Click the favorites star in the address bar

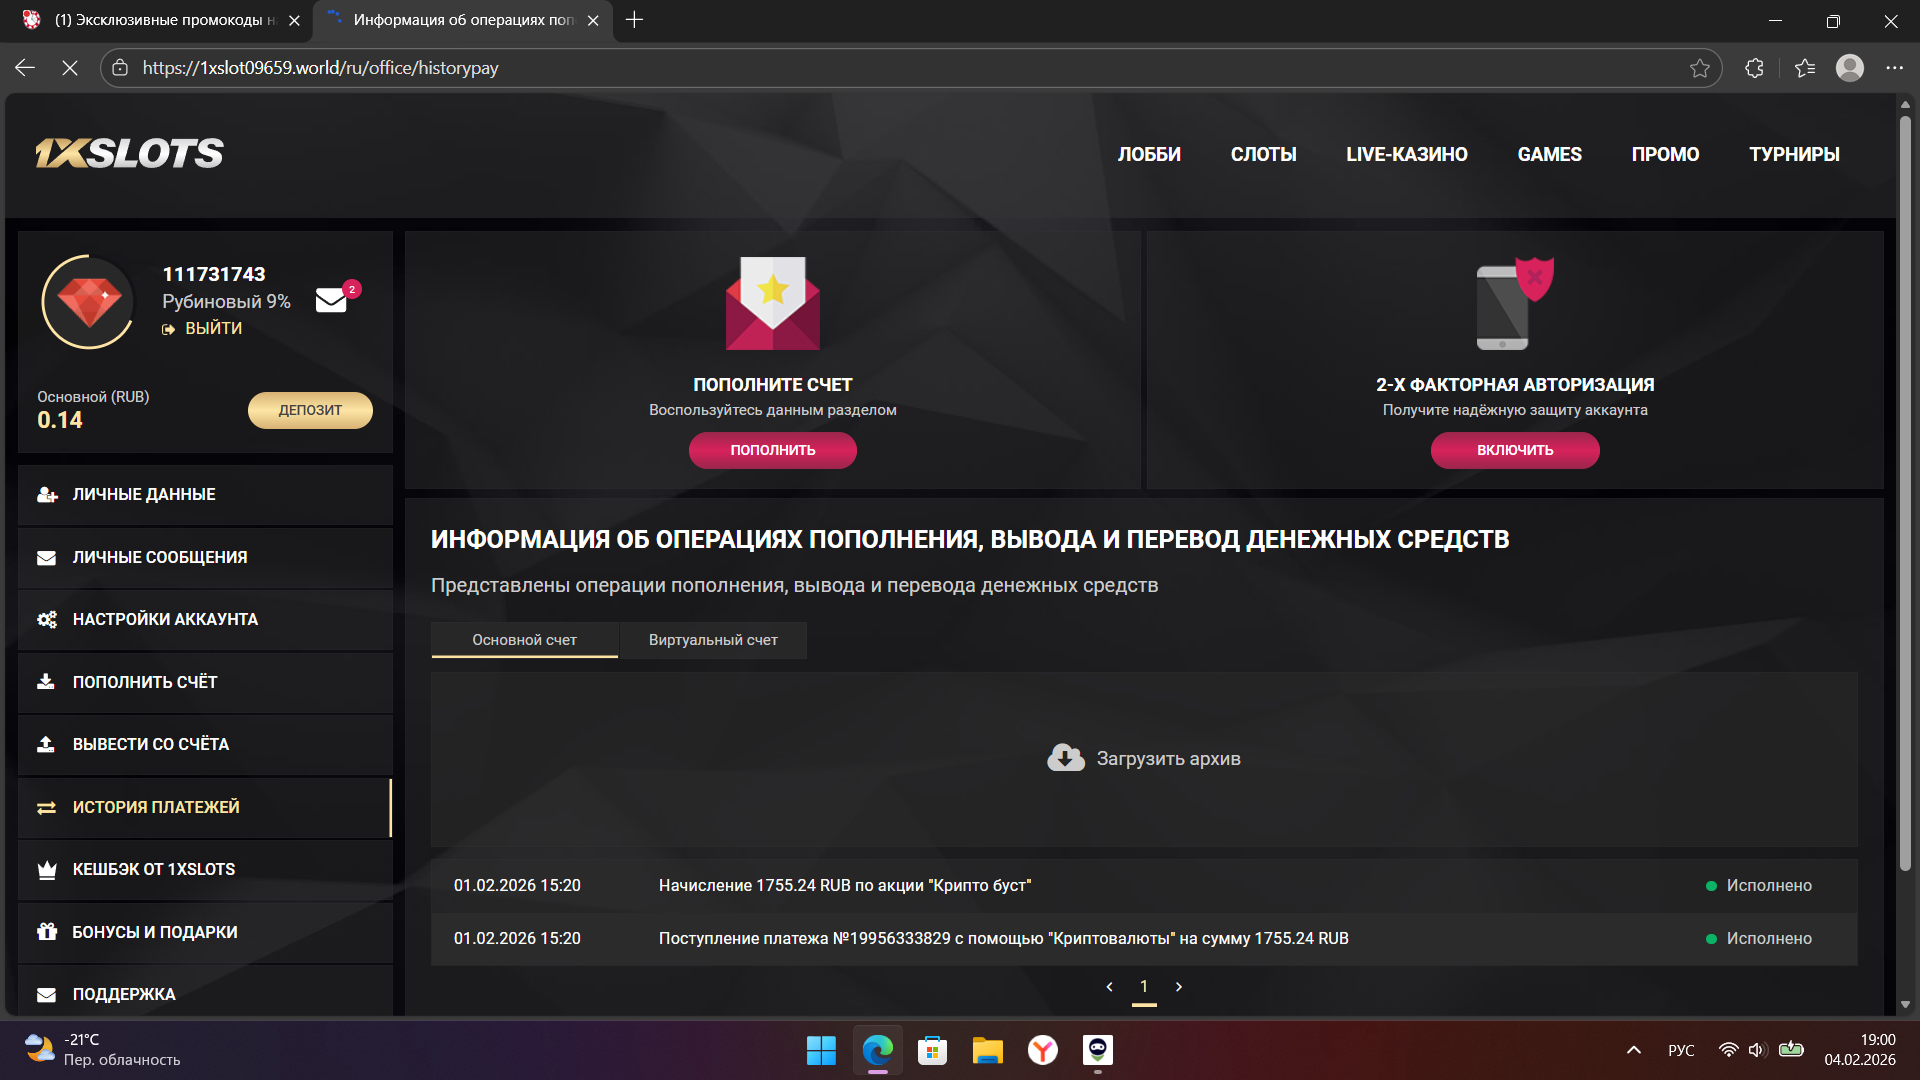pos(1700,68)
